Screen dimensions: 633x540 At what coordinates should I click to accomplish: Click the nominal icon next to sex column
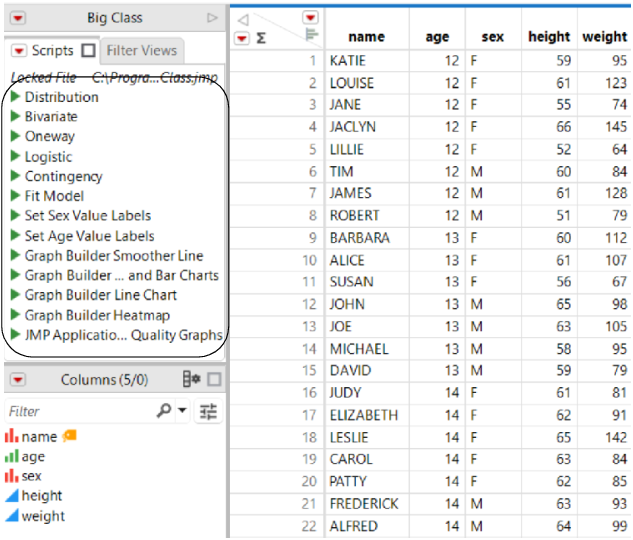point(11,476)
